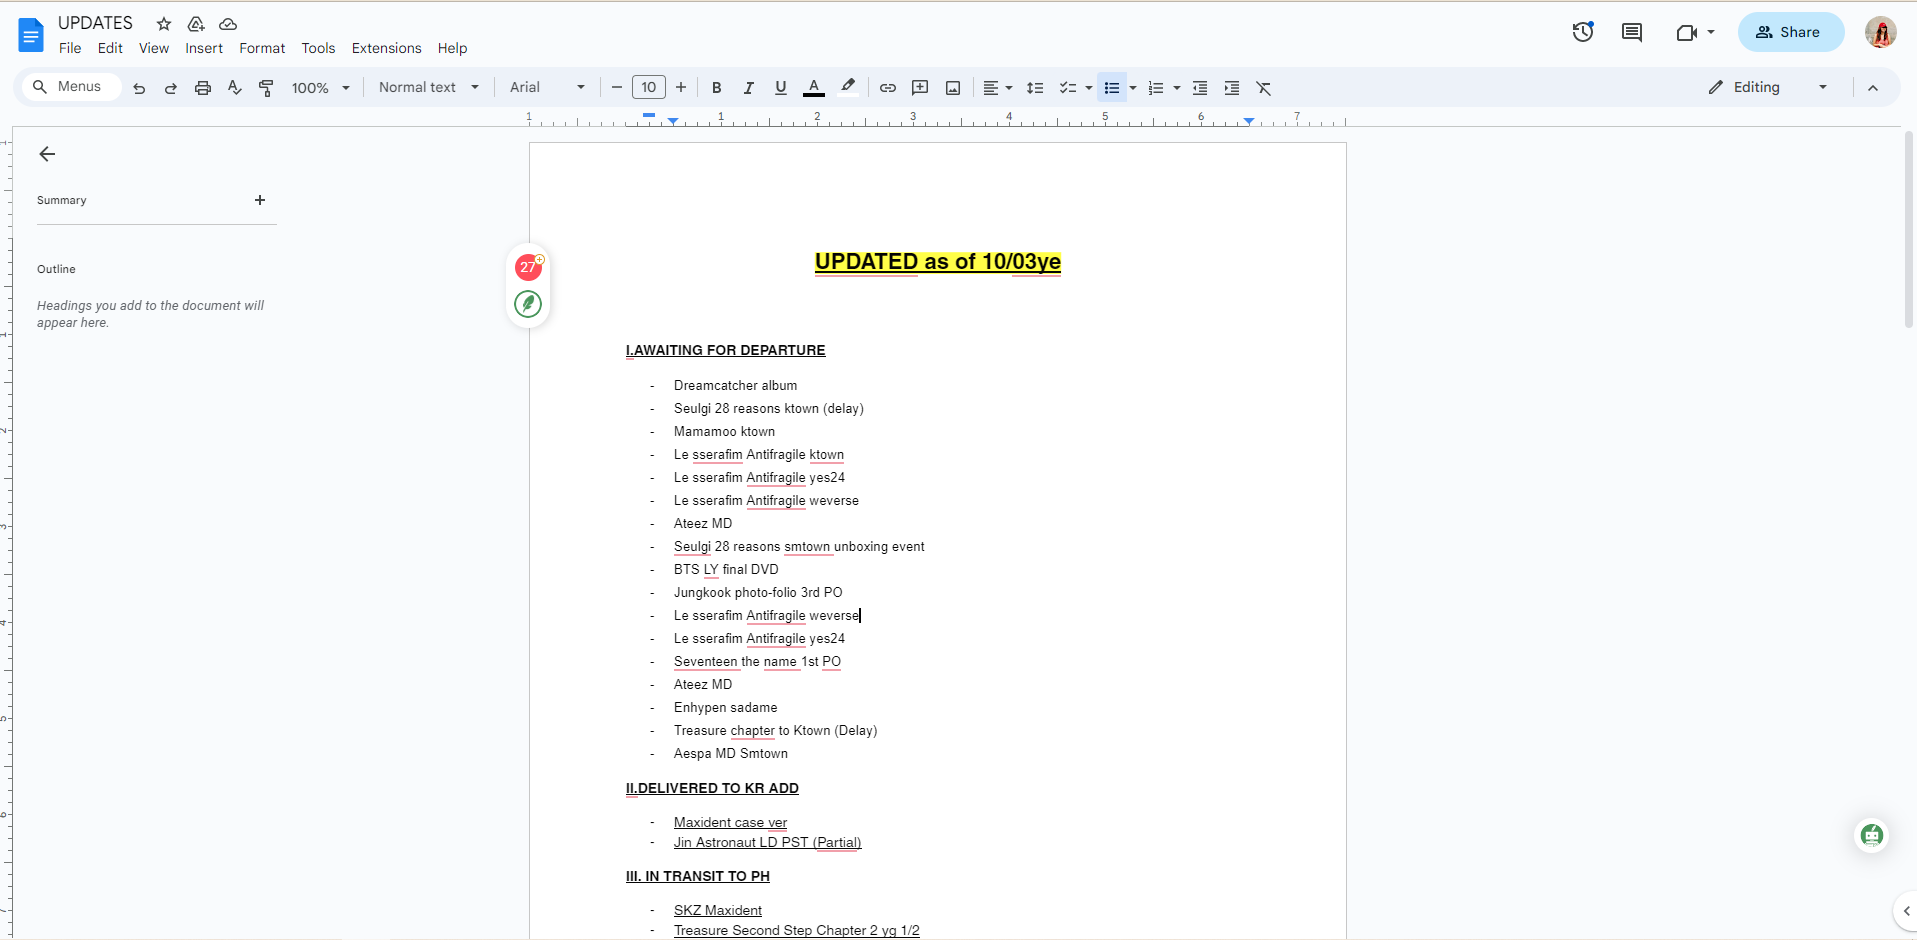The height and width of the screenshot is (940, 1917).
Task: Start a Meet call camera icon
Action: pos(1686,32)
